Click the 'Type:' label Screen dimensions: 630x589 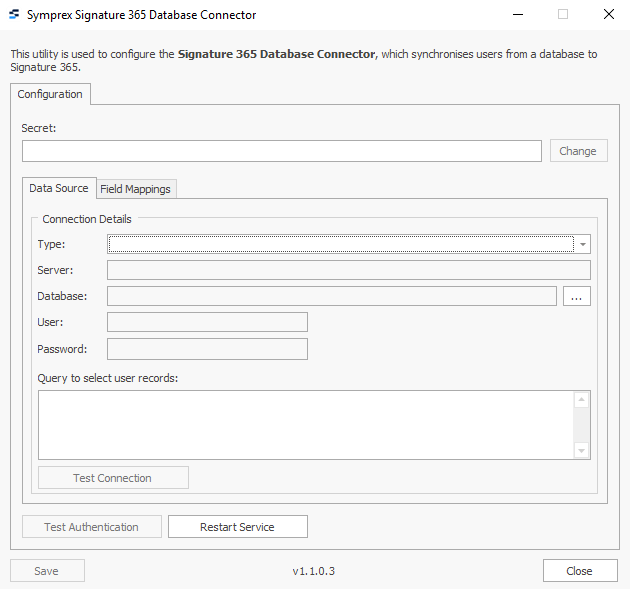pyautogui.click(x=51, y=244)
